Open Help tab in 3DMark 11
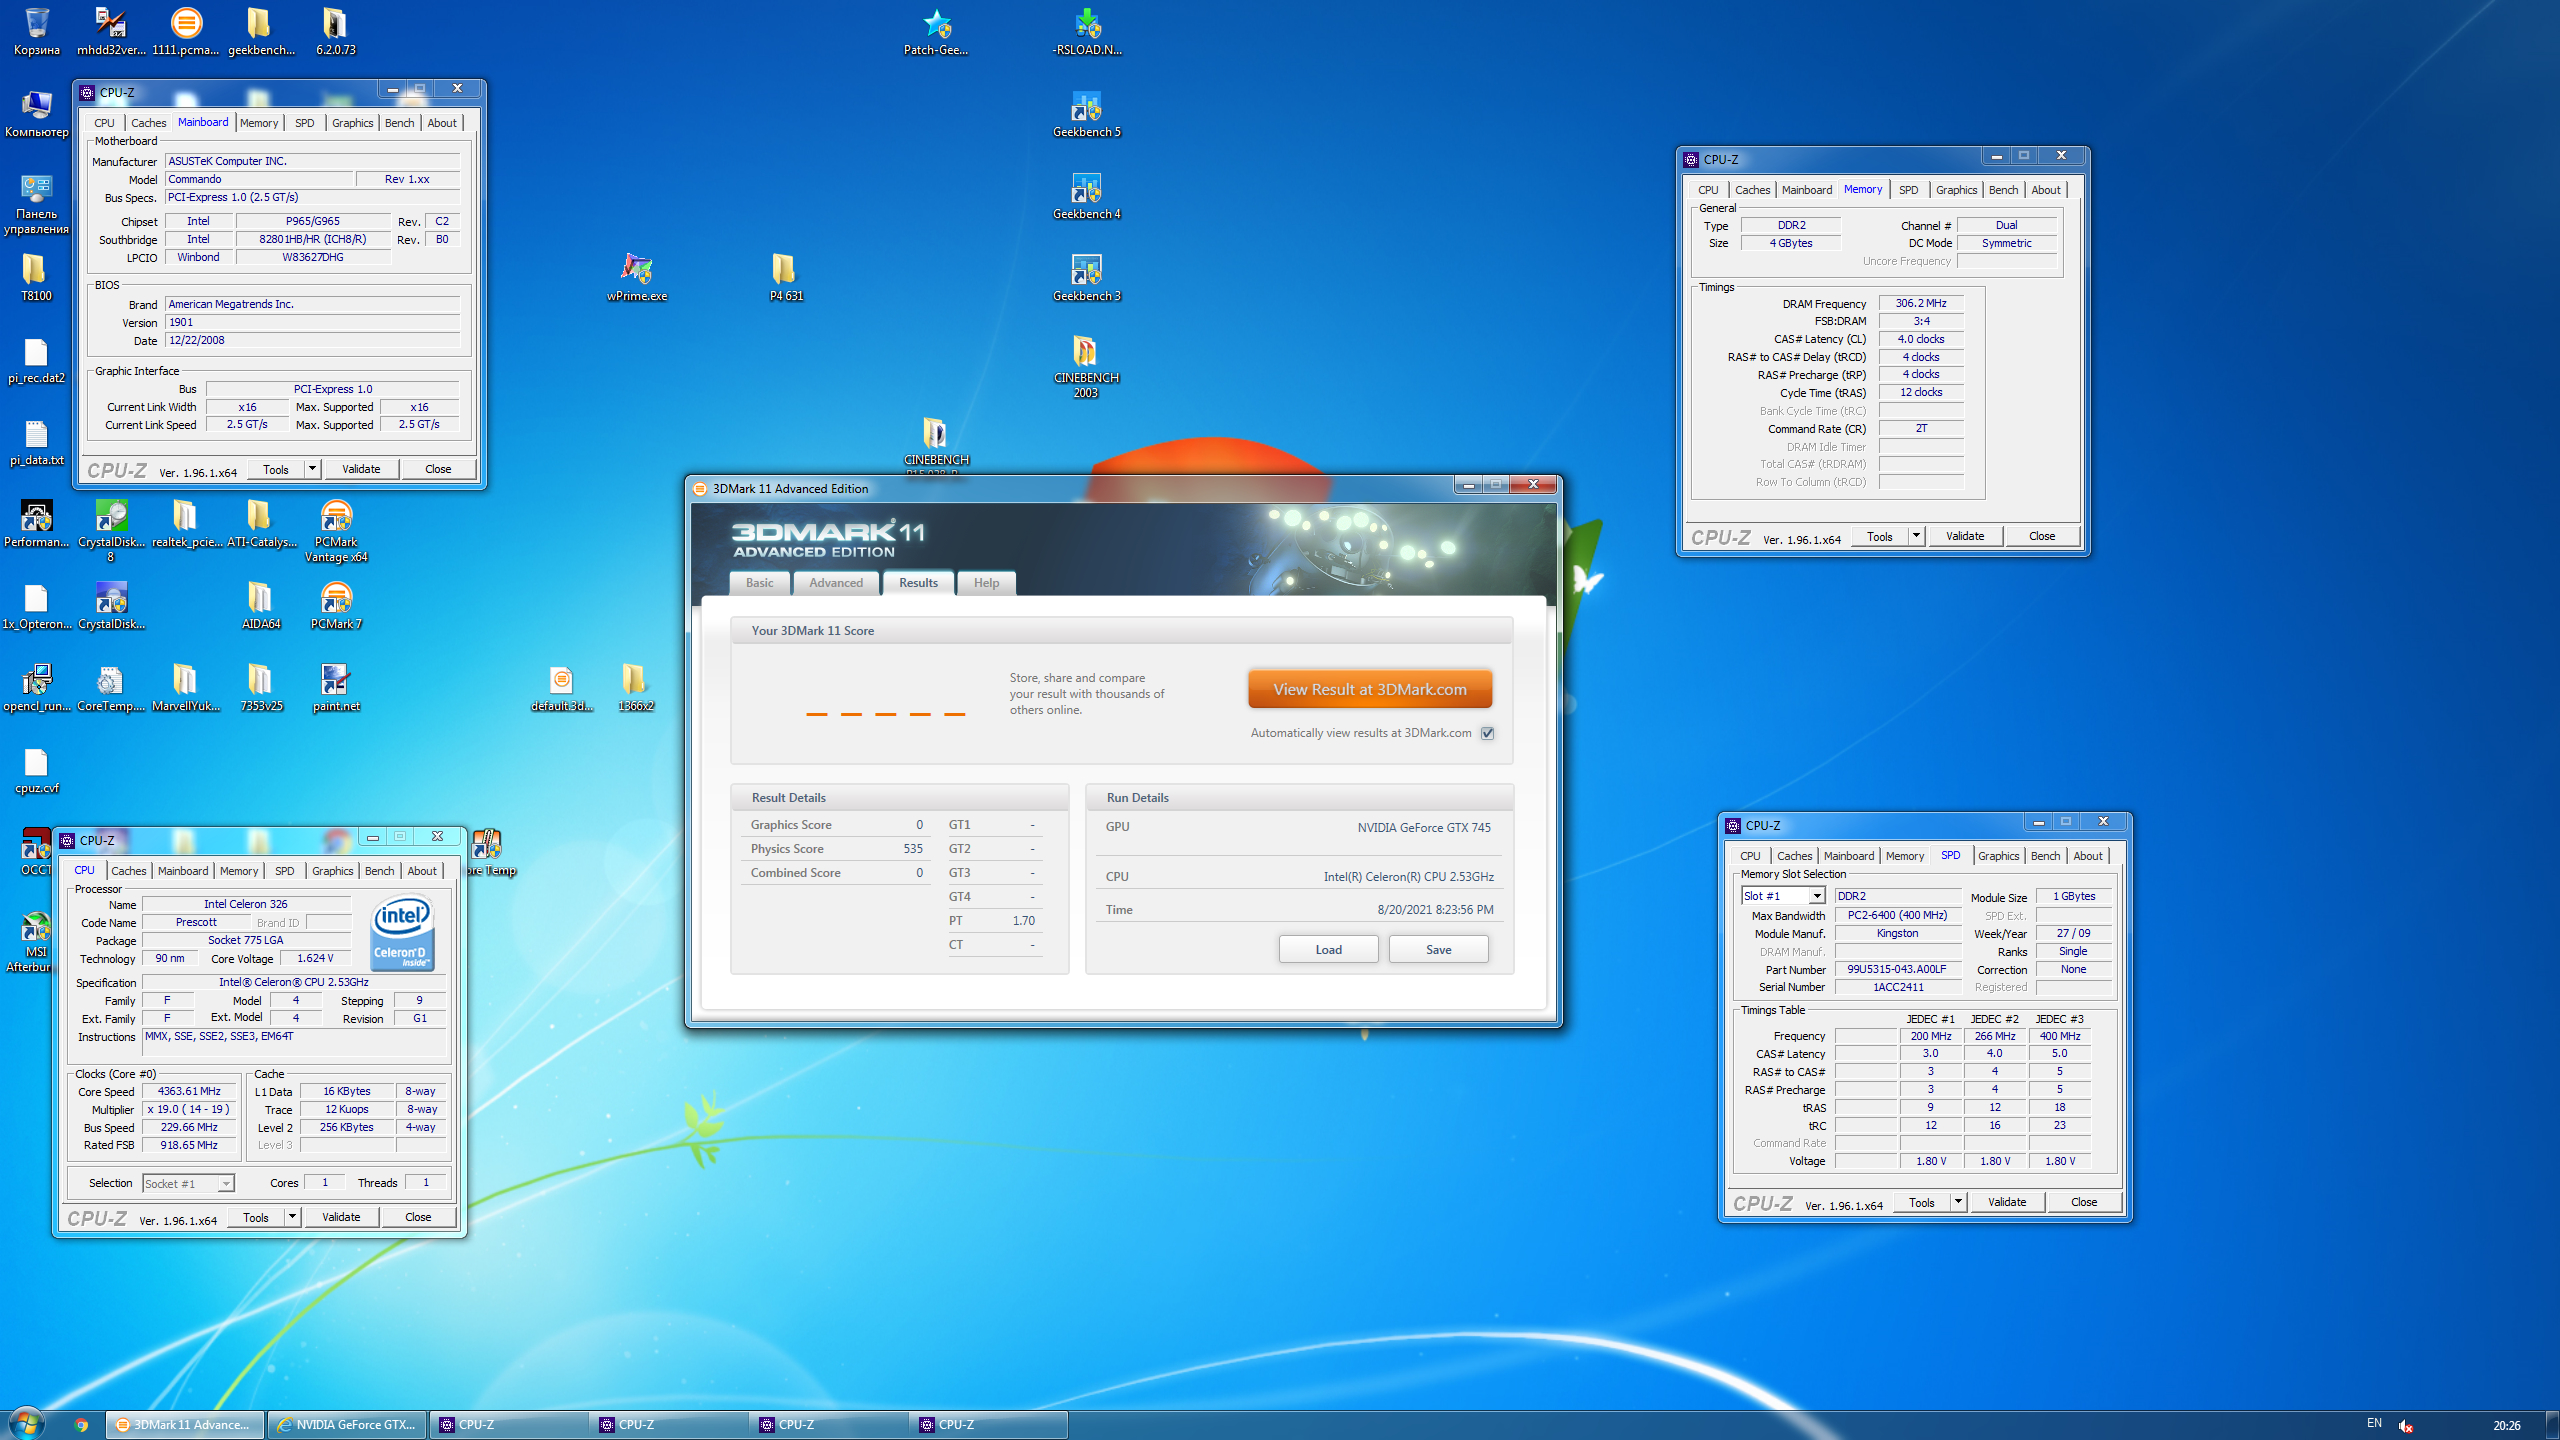The image size is (2560, 1440). click(986, 583)
